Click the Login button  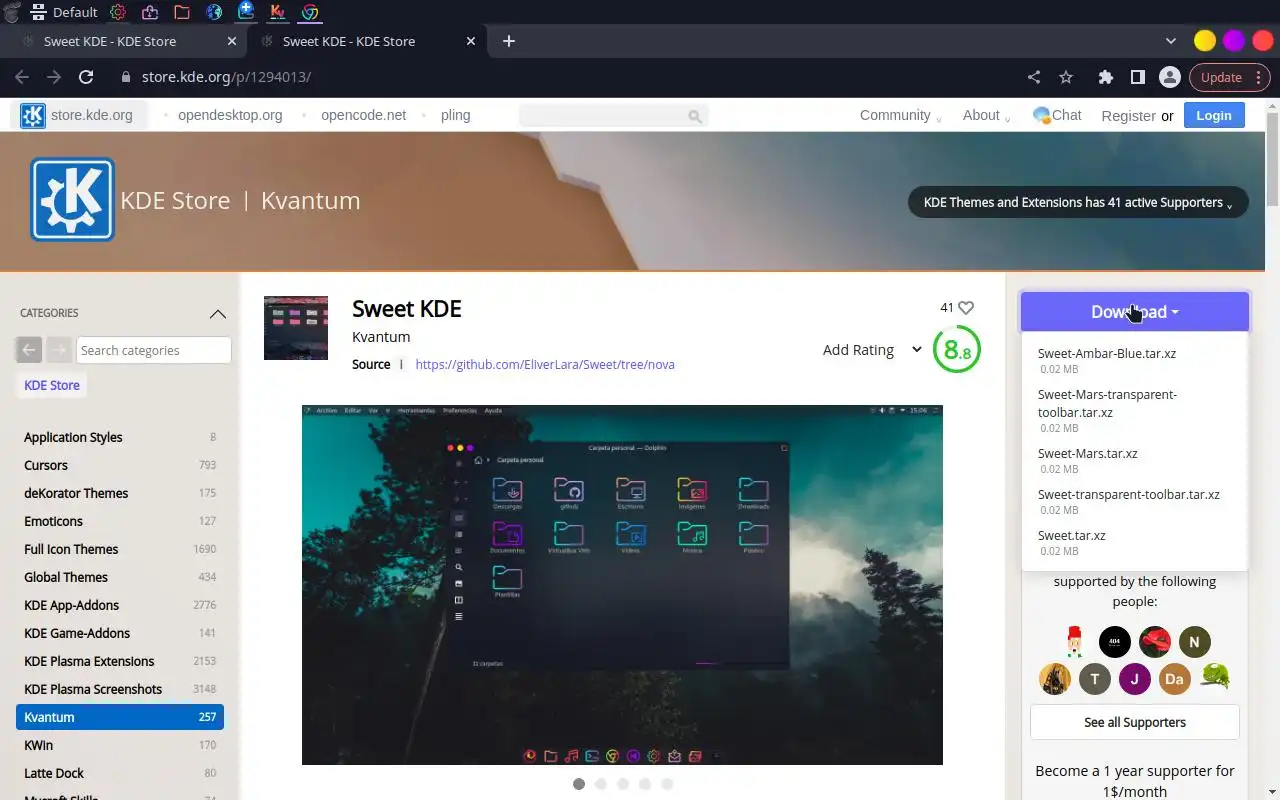click(1214, 115)
